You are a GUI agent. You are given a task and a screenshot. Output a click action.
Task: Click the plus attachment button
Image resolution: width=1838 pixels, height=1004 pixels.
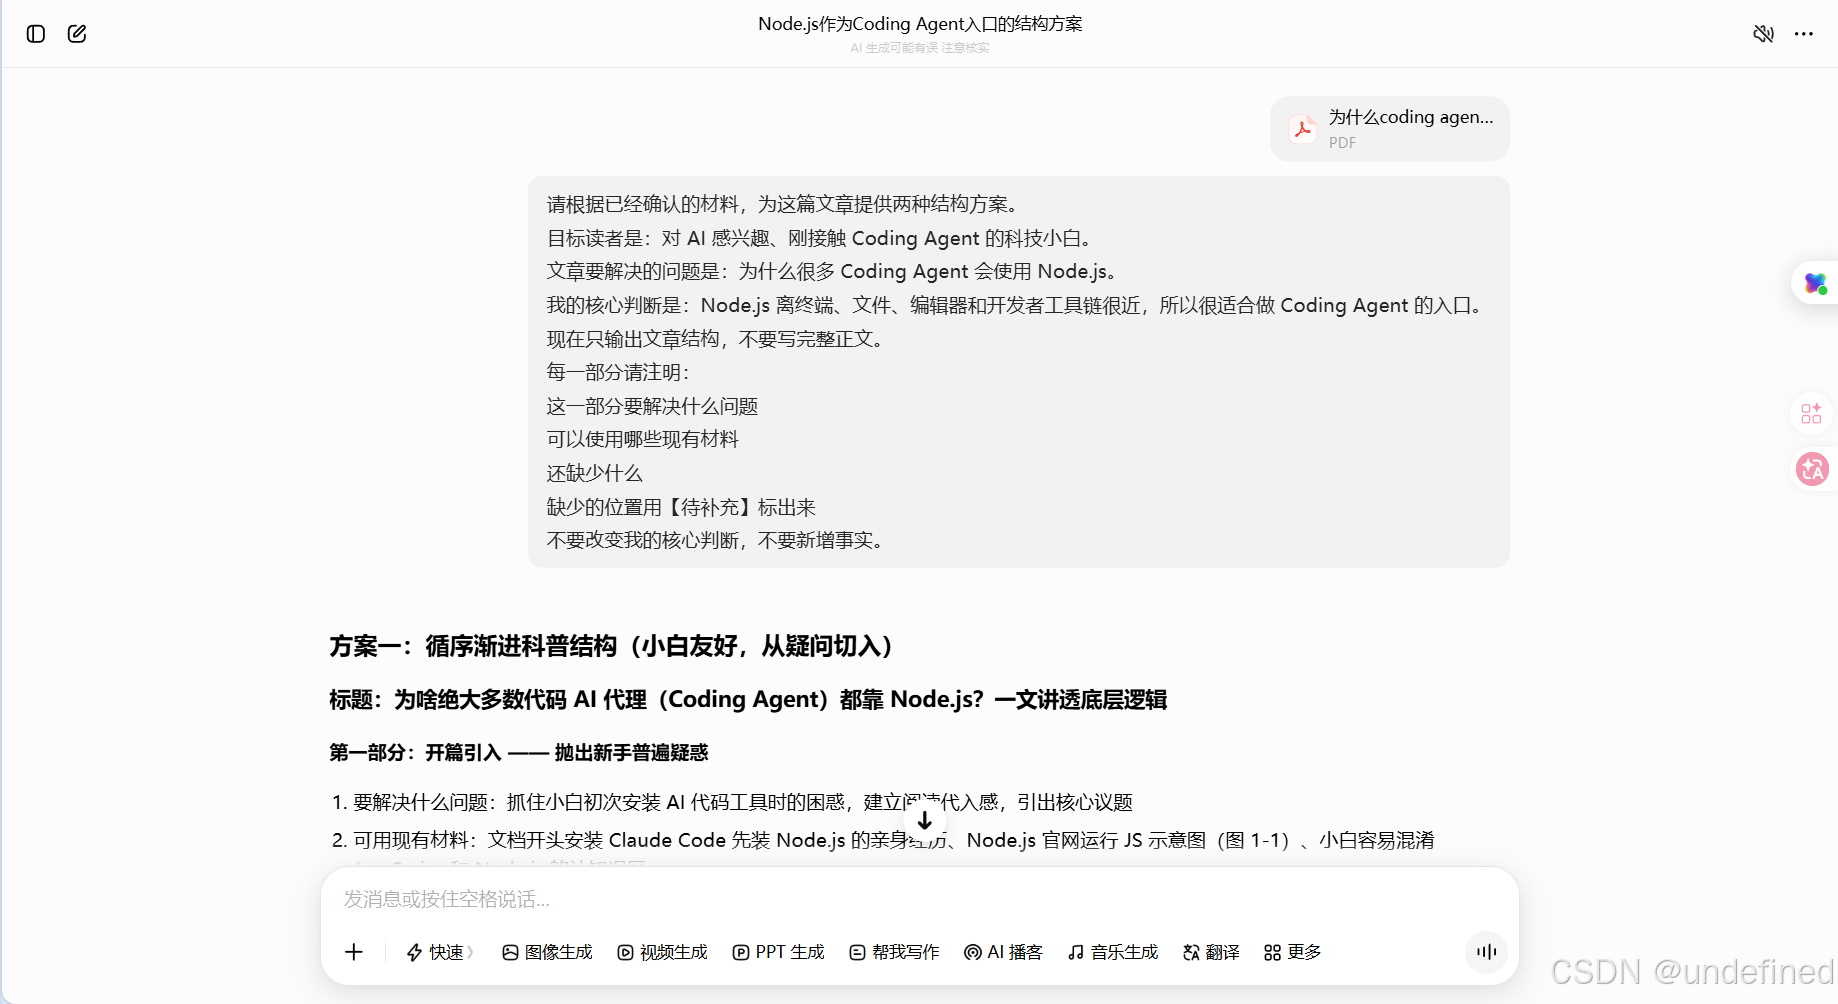[x=354, y=952]
